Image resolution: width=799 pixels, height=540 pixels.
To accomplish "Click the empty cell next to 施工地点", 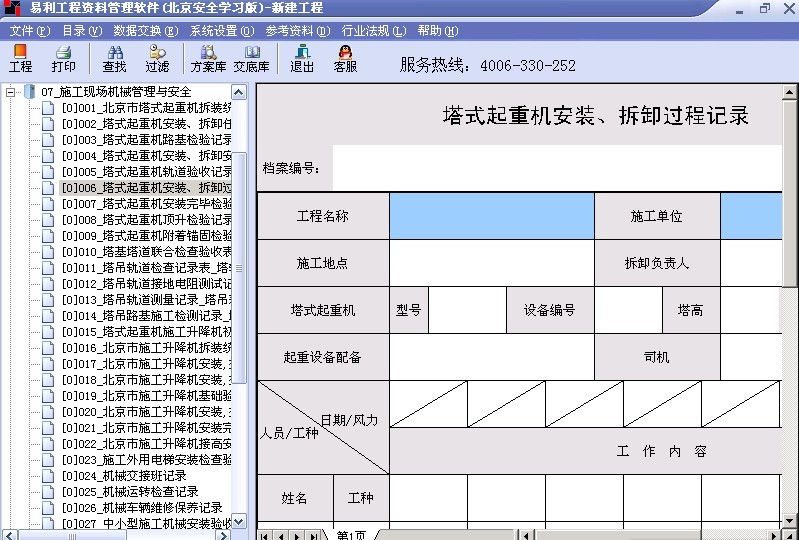I will (491, 264).
